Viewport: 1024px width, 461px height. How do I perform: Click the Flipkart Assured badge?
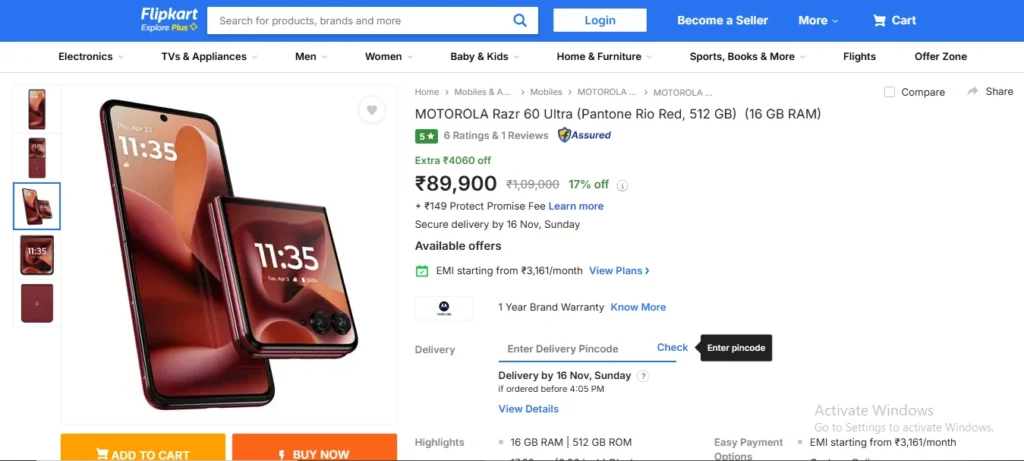(x=585, y=135)
